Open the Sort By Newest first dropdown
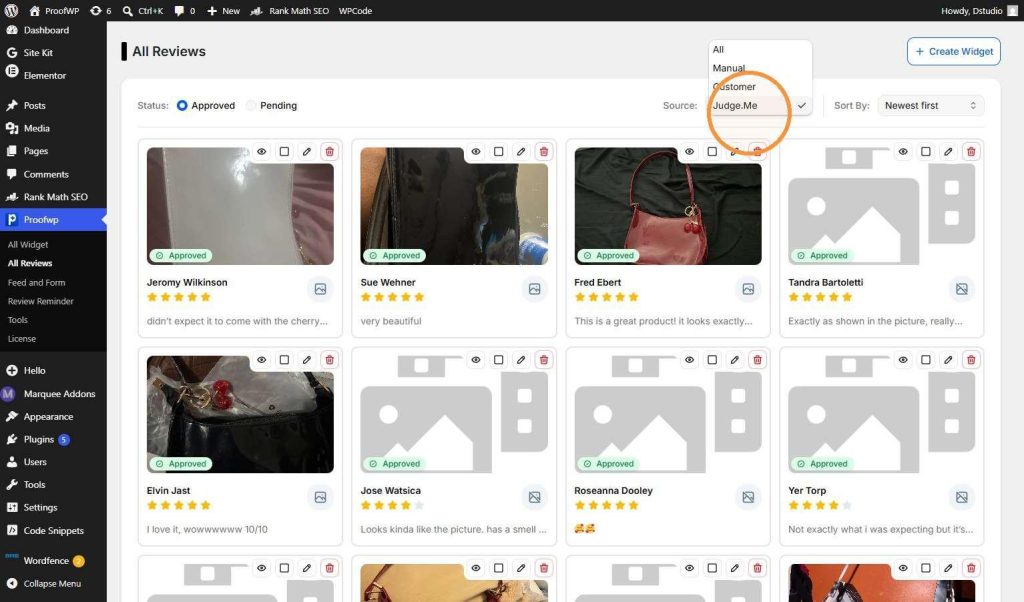Viewport: 1024px width, 602px height. tap(931, 105)
